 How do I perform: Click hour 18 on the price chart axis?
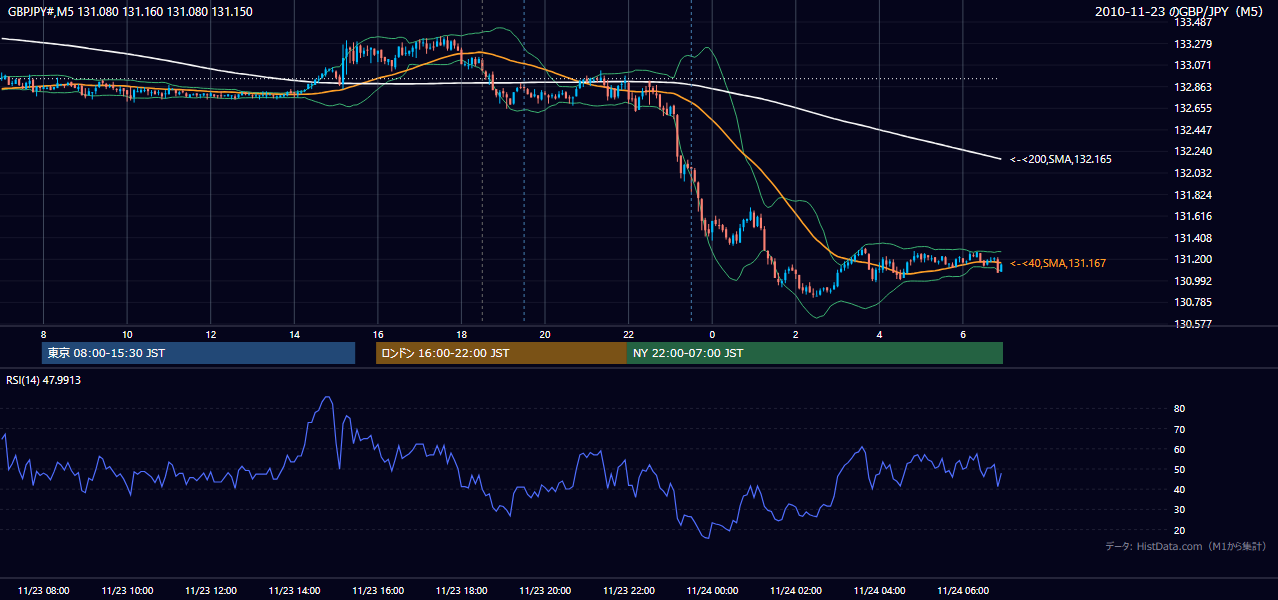[x=461, y=334]
